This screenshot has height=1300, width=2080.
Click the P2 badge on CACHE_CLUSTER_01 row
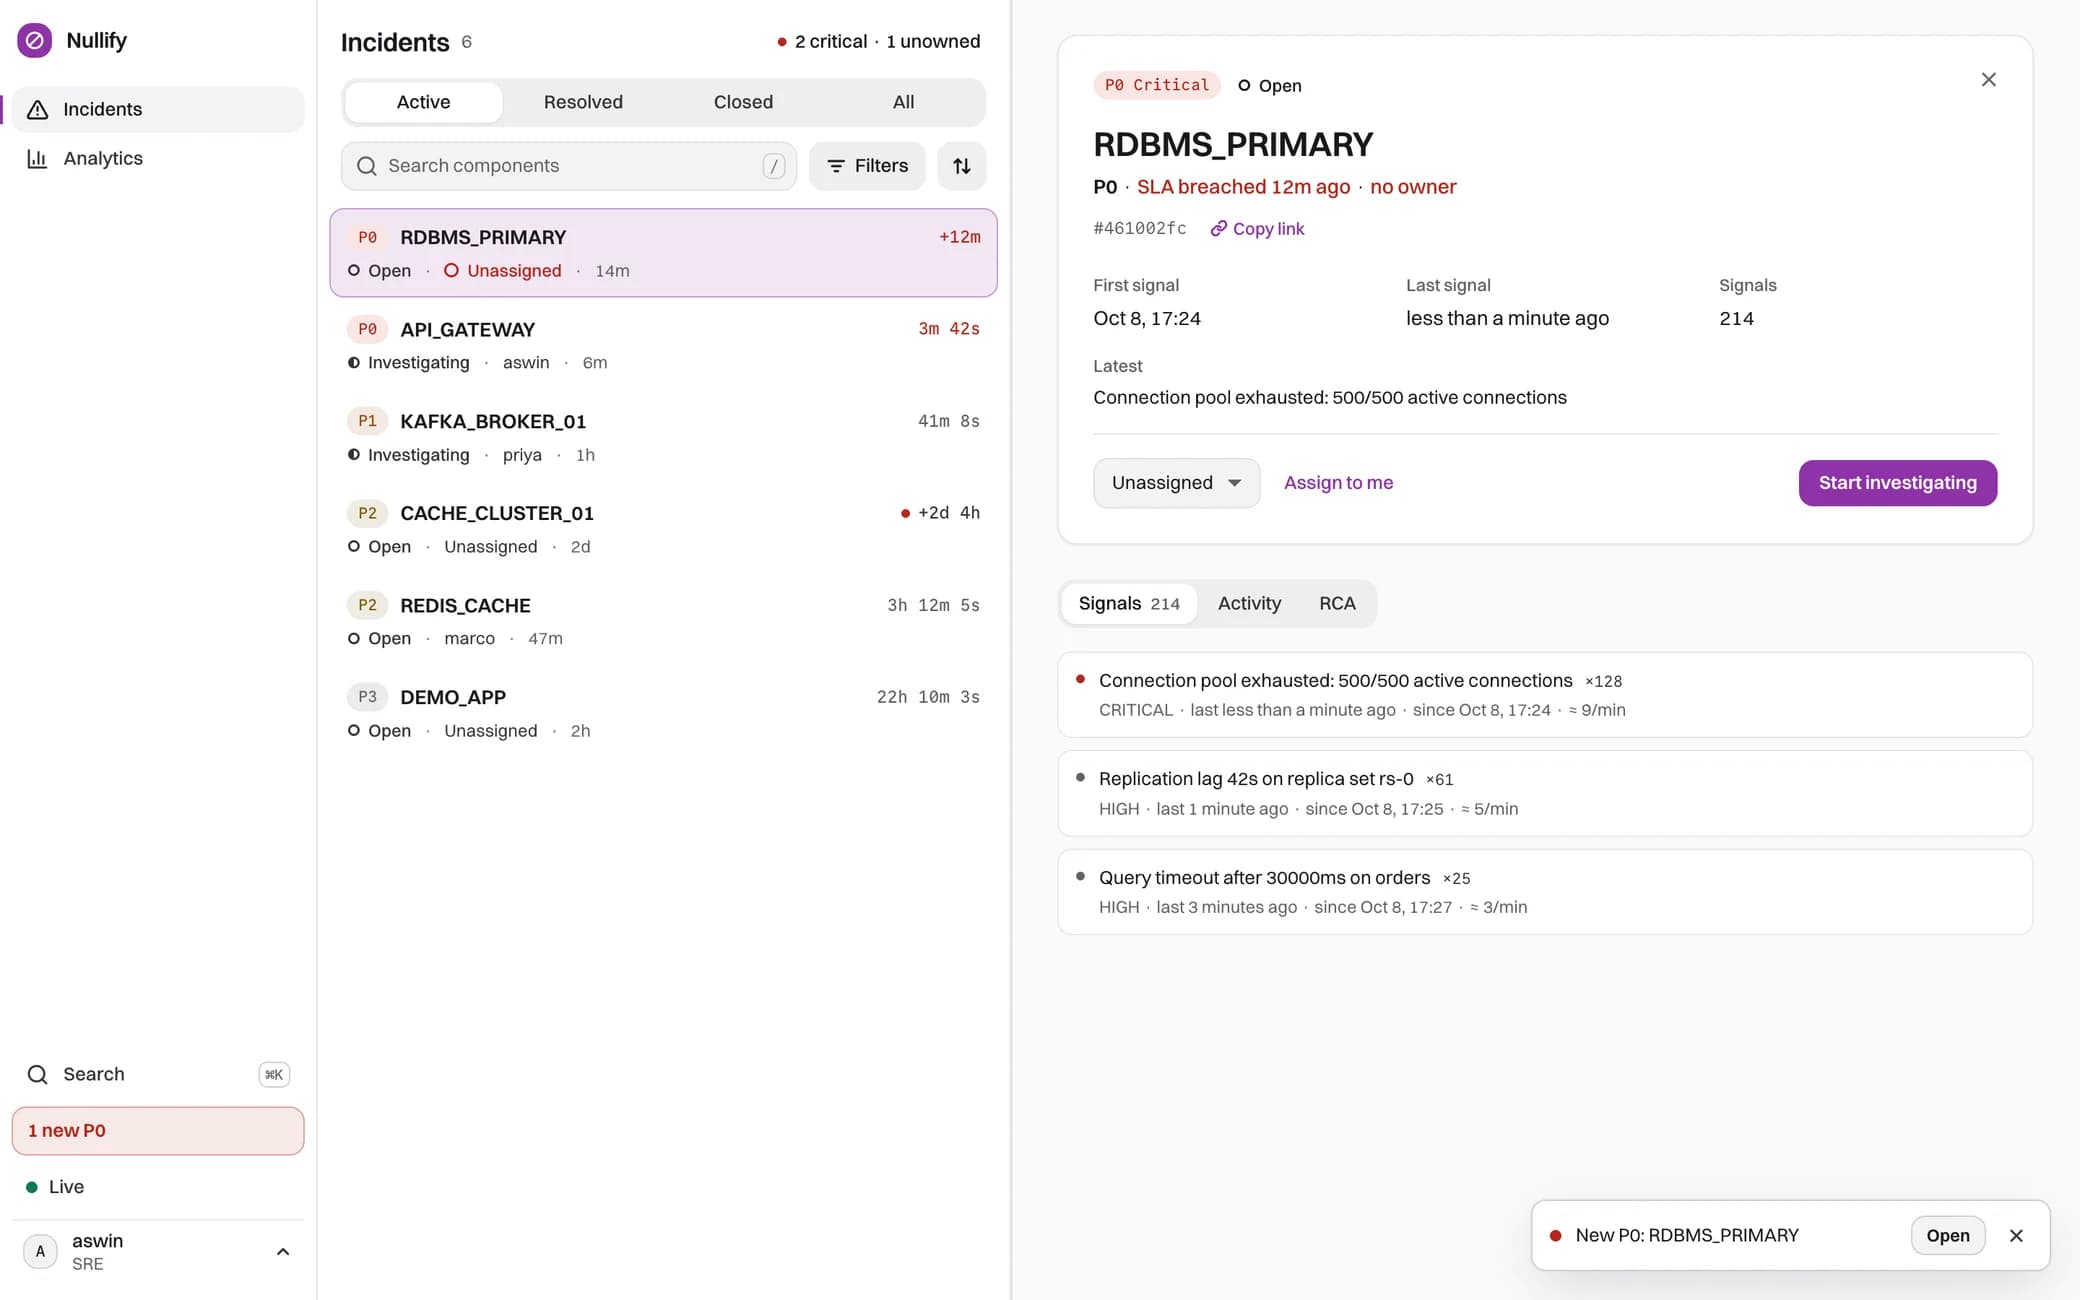click(367, 513)
